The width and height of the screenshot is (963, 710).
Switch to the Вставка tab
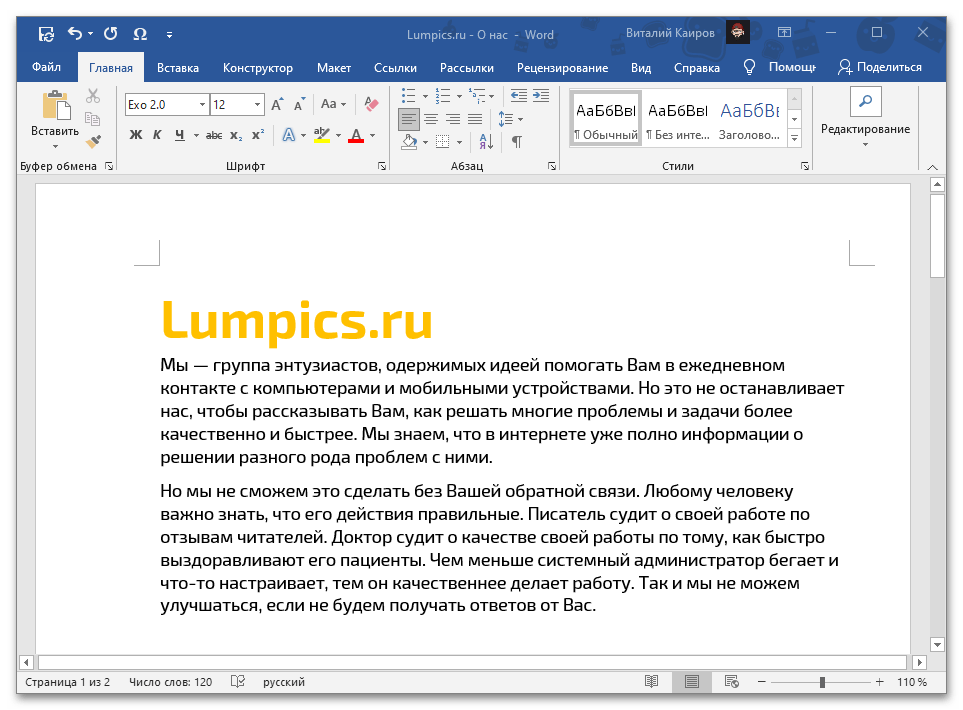pos(177,68)
